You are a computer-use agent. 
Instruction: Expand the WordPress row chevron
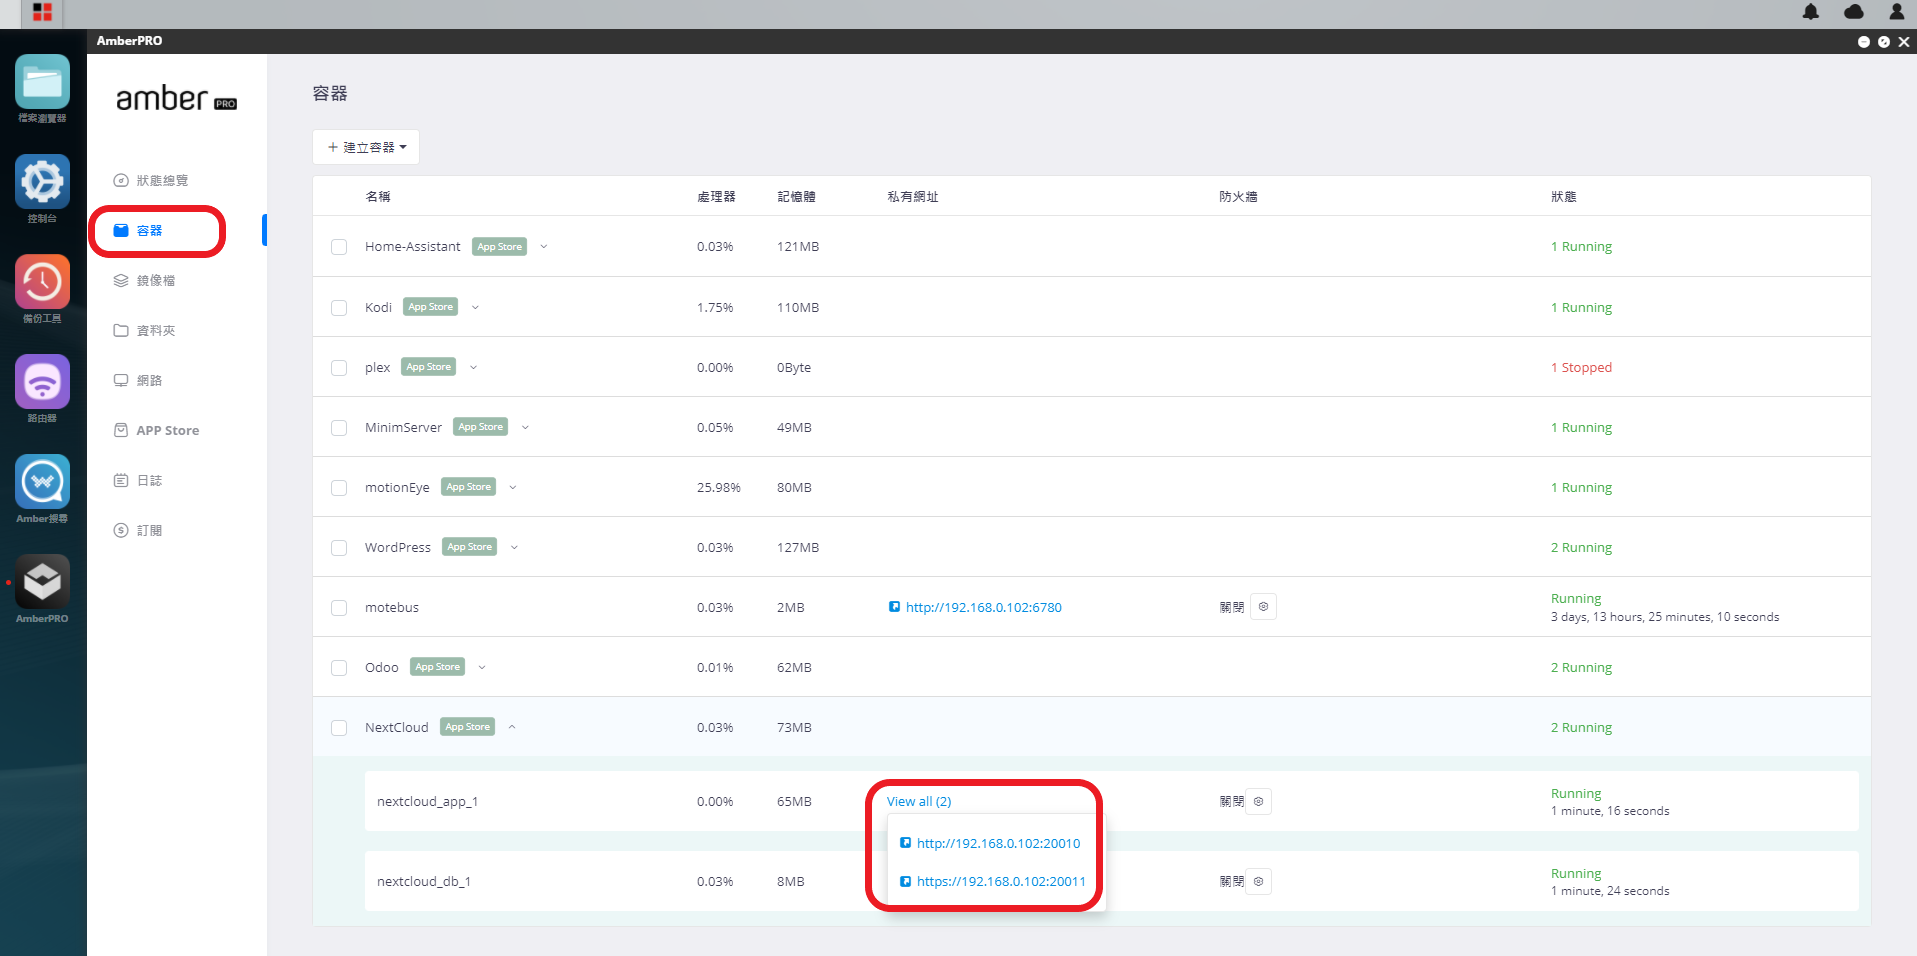click(x=514, y=547)
